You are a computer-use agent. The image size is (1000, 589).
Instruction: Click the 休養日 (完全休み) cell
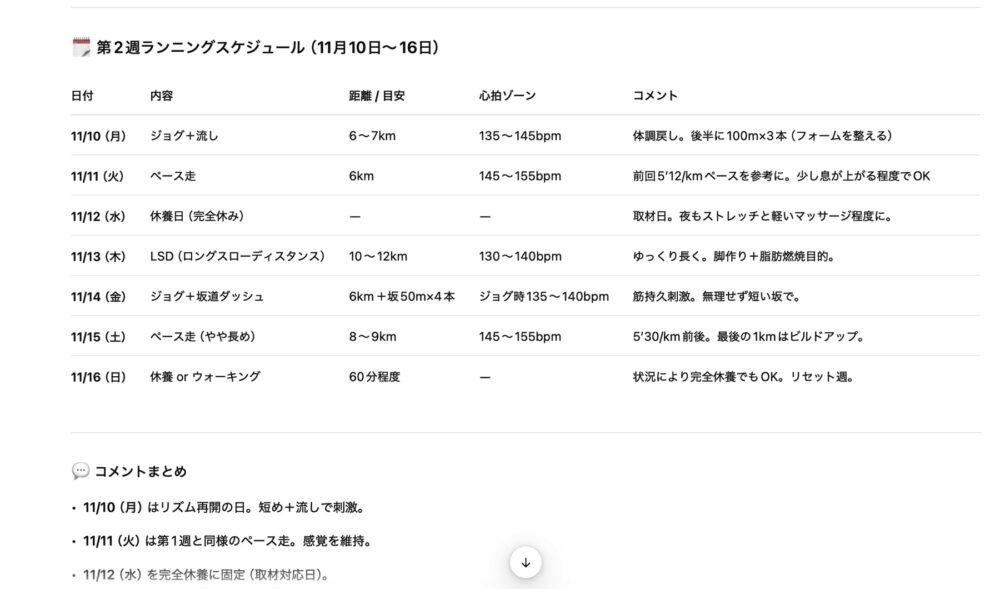197,216
